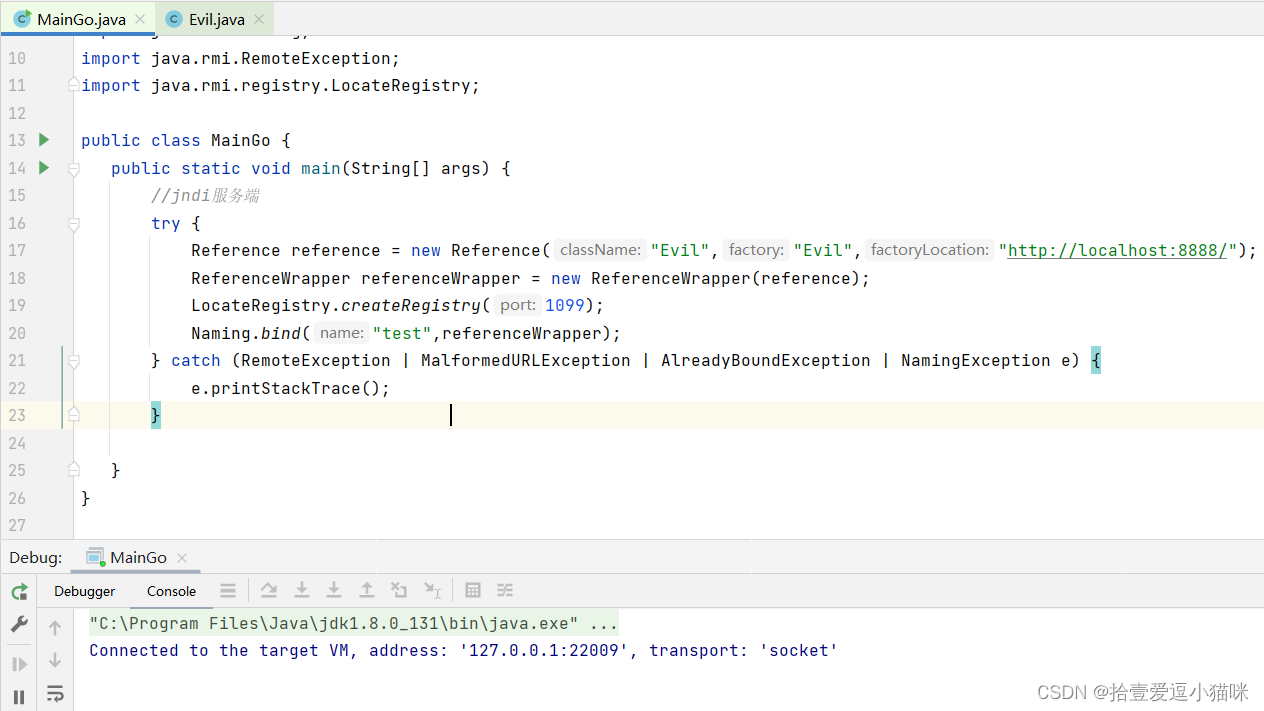Open debugger settings wrench

[19, 625]
